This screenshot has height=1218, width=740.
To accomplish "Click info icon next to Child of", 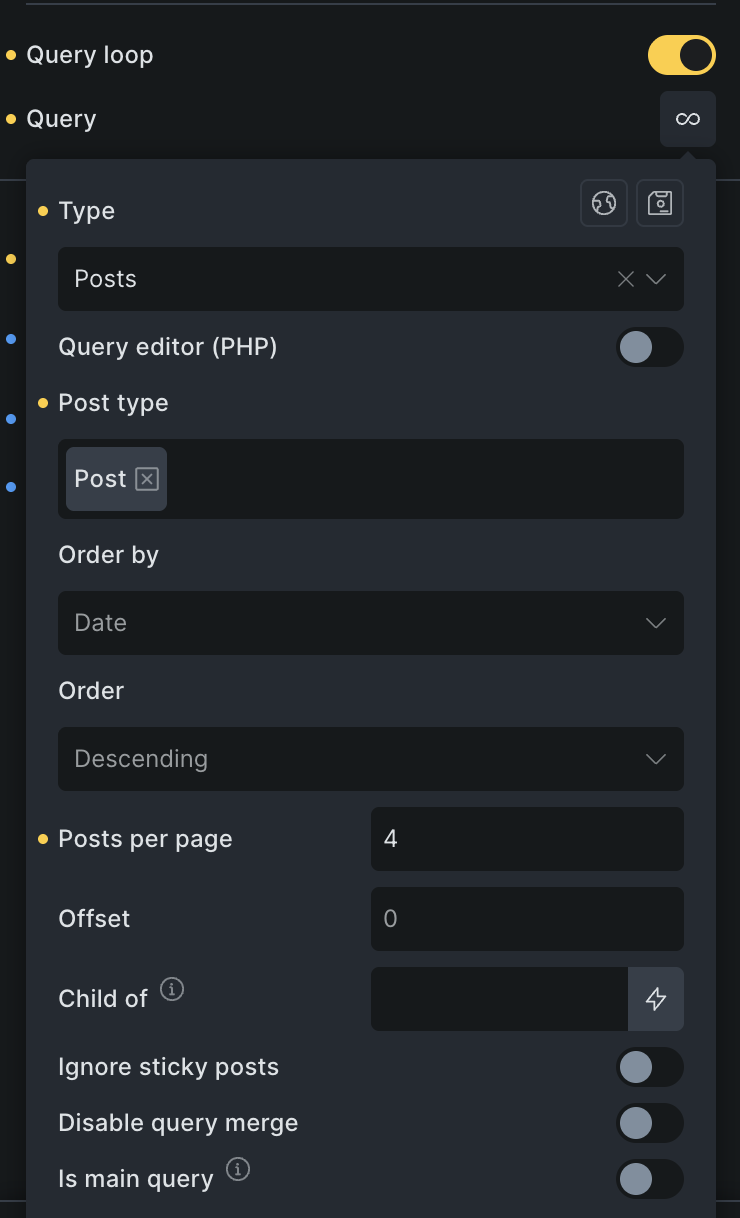I will 172,990.
